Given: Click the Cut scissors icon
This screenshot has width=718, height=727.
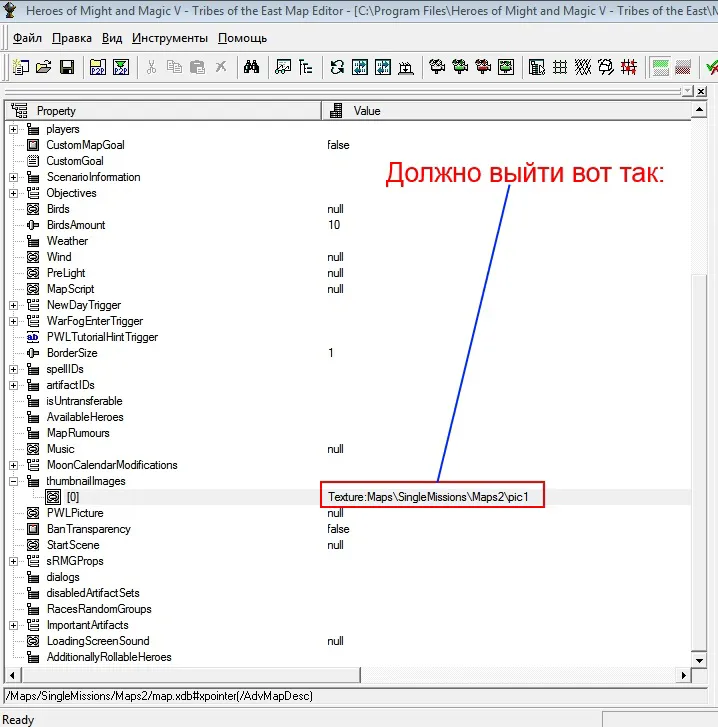Looking at the screenshot, I should point(151,67).
